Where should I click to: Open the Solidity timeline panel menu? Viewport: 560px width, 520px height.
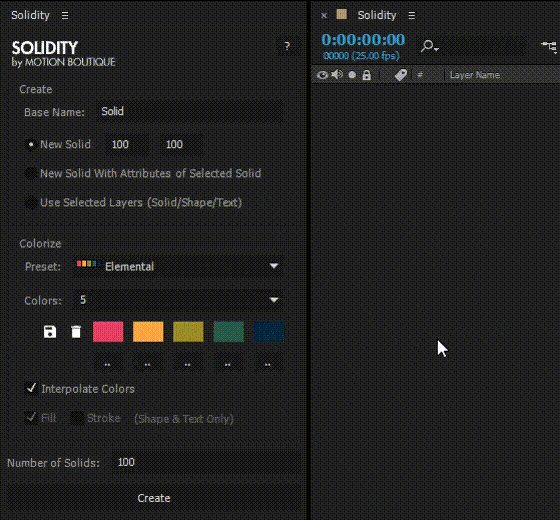pos(411,15)
